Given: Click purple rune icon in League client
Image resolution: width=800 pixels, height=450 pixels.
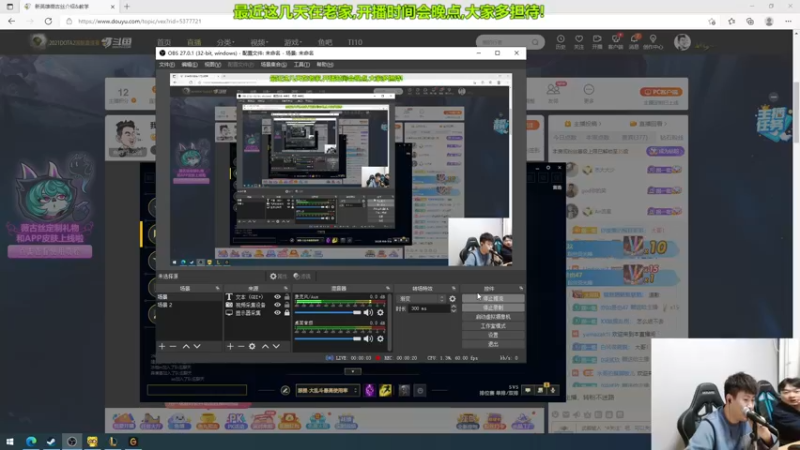Looking at the screenshot, I should click(x=370, y=390).
